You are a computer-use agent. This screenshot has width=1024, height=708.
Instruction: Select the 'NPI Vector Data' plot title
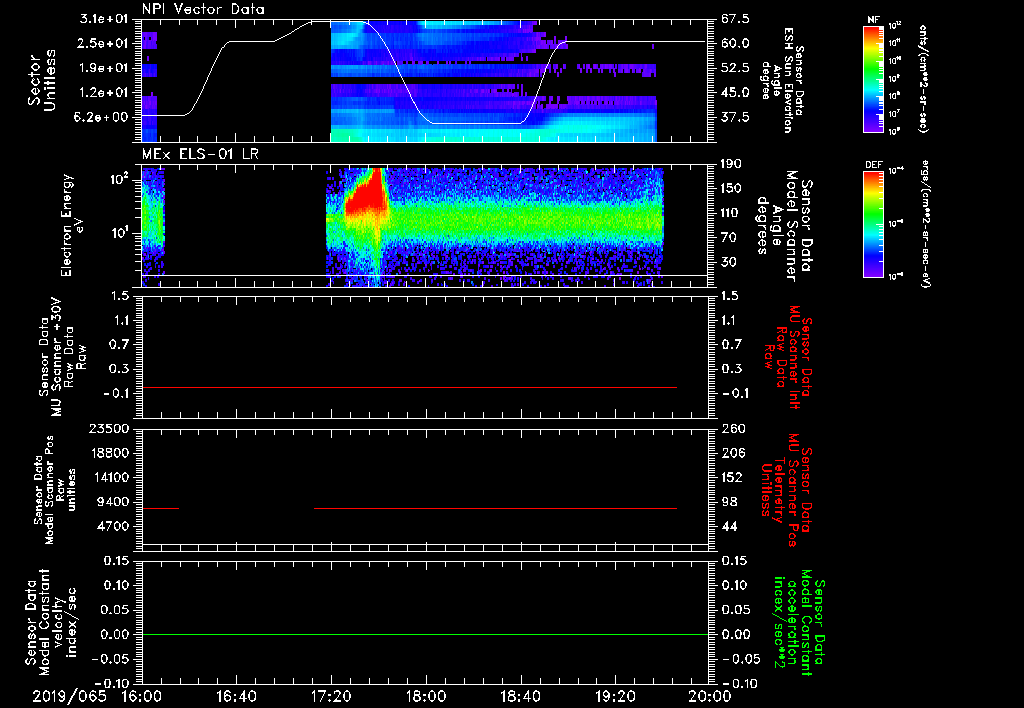[203, 9]
